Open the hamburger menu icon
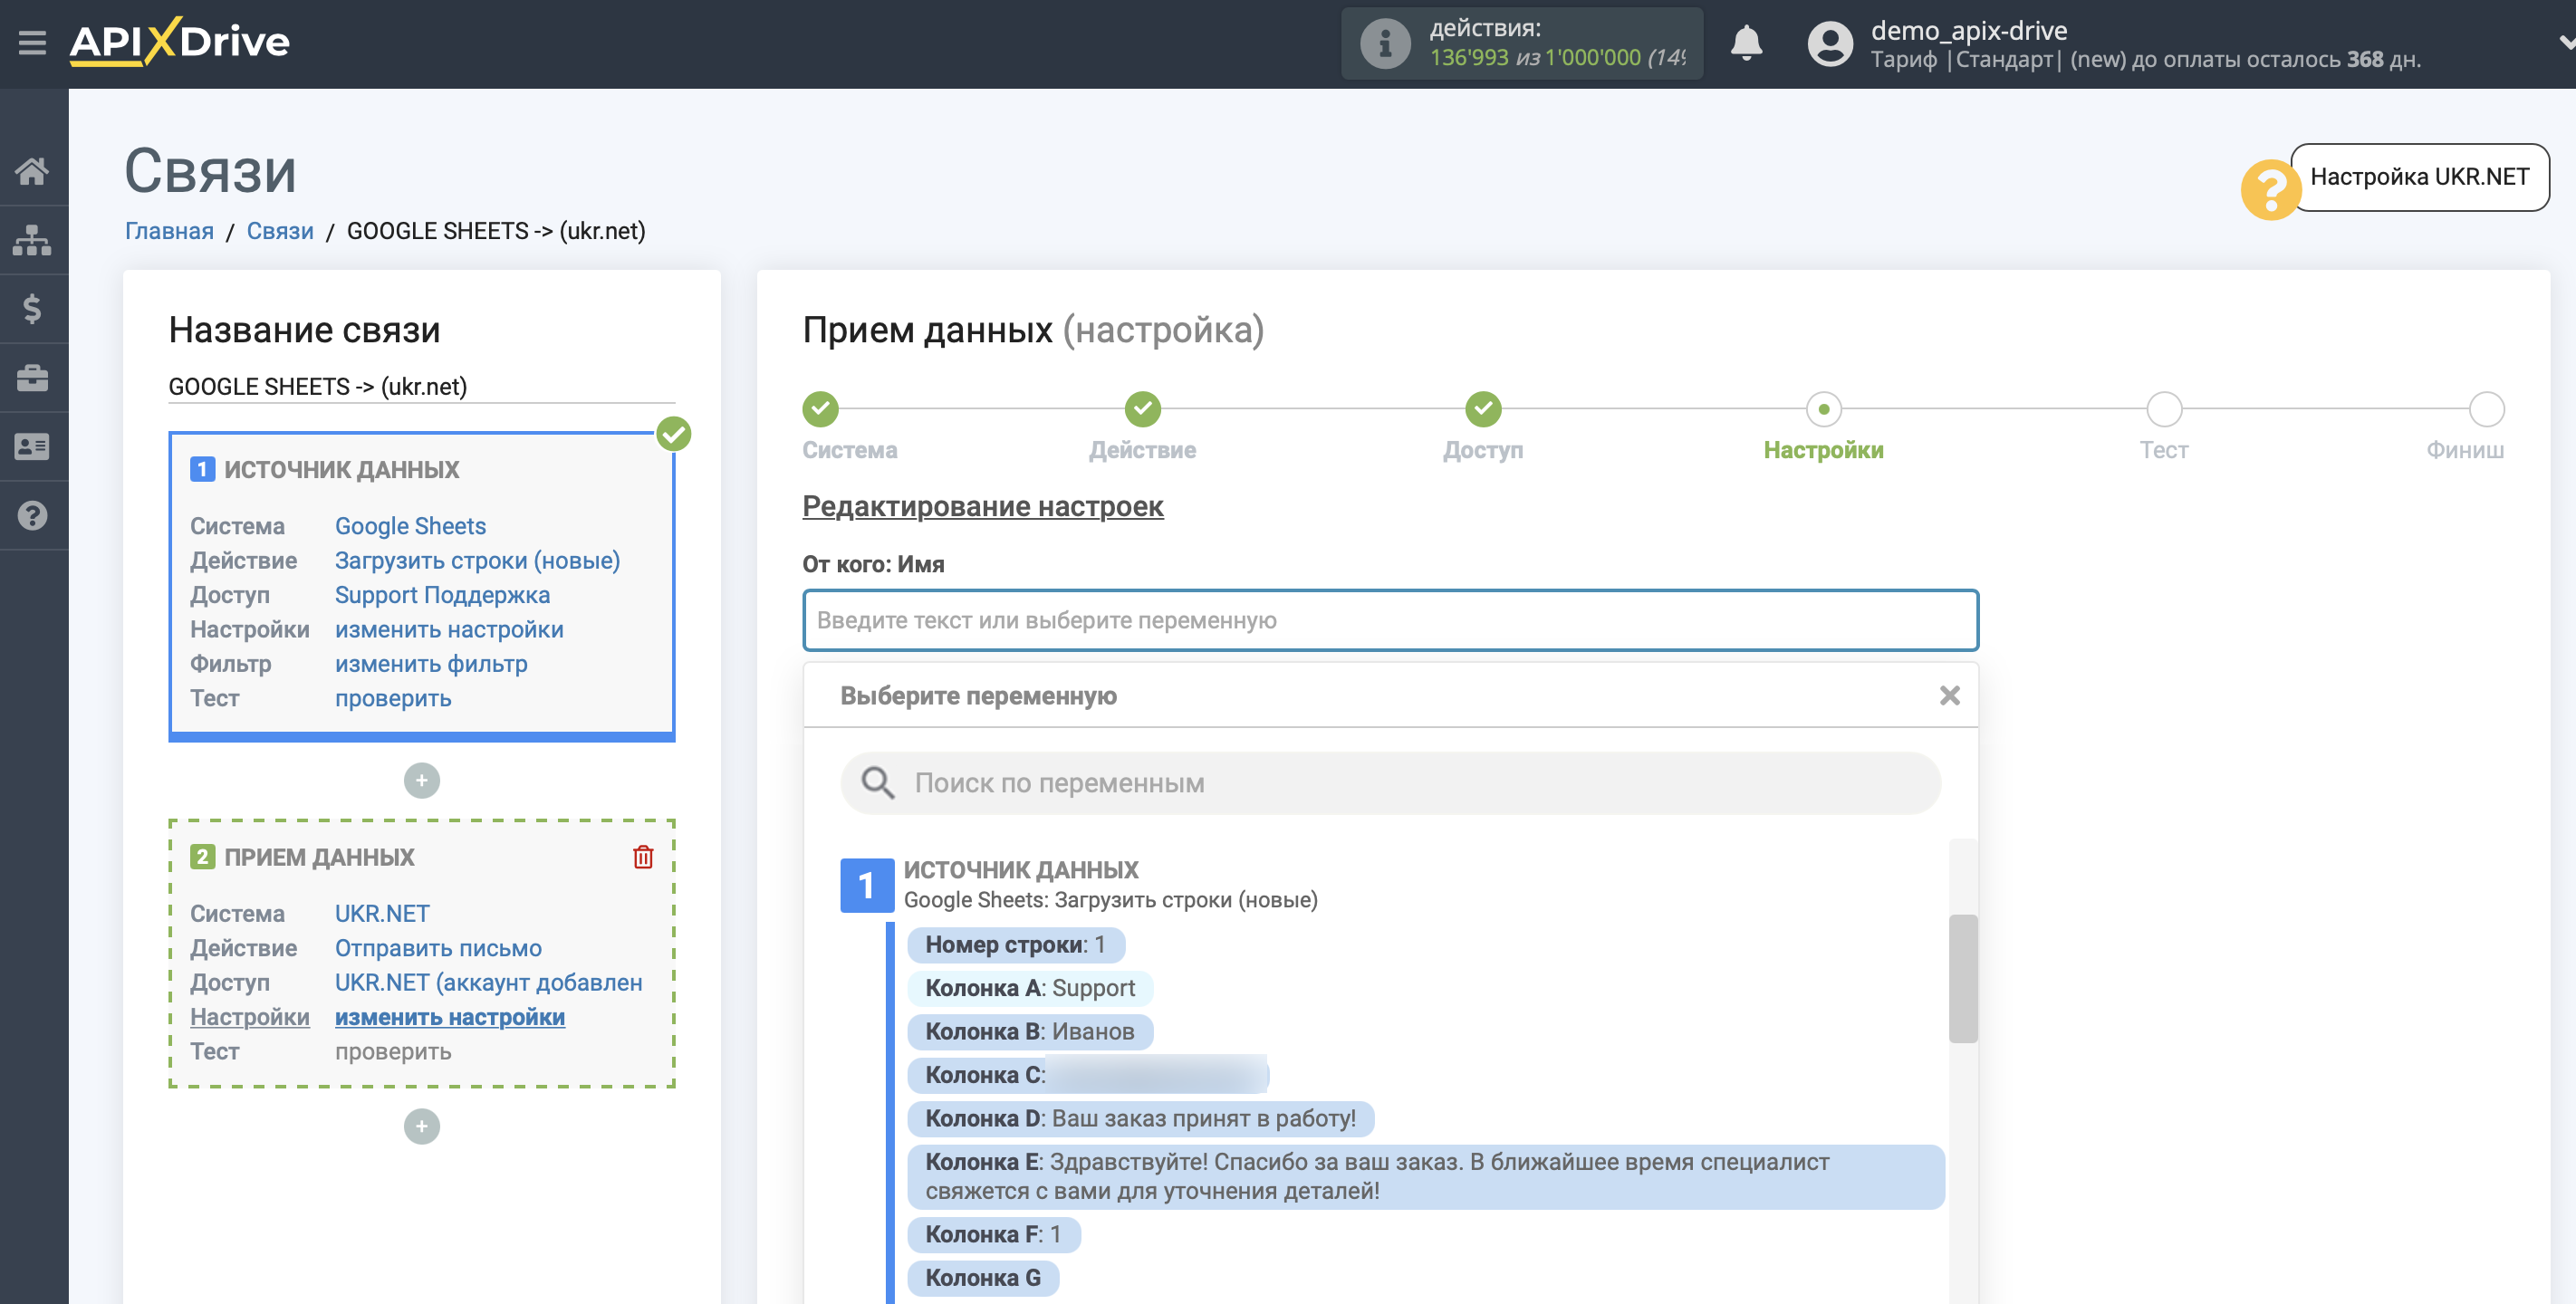2576x1304 pixels. (x=32, y=42)
